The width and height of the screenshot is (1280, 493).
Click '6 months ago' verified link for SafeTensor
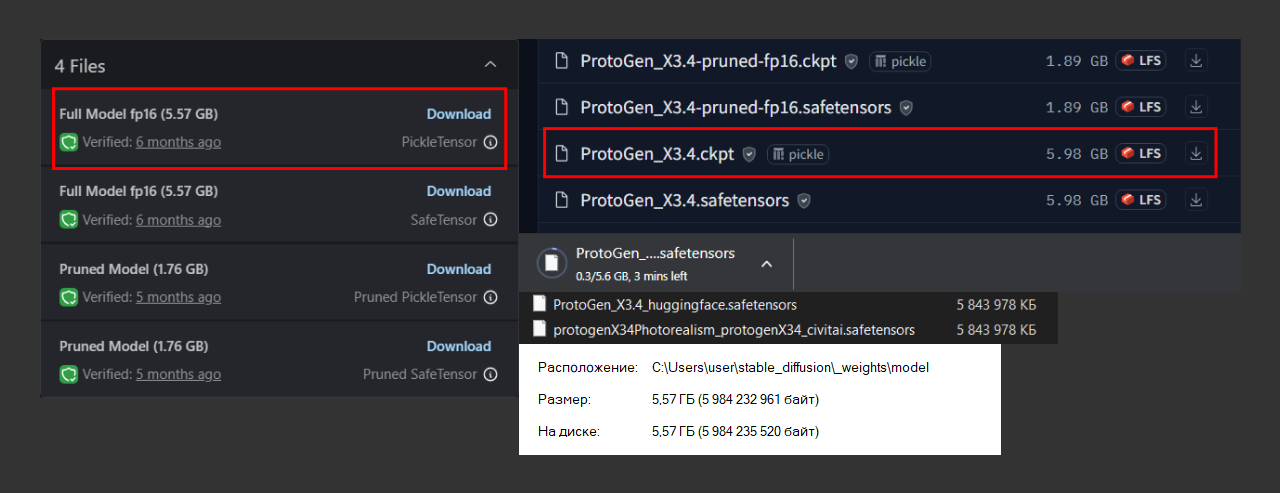coord(178,220)
